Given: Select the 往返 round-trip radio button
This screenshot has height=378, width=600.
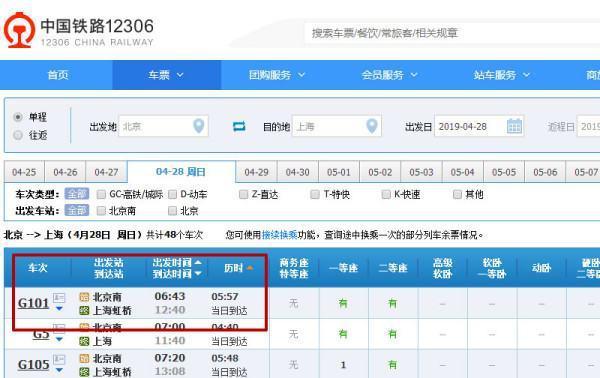Looking at the screenshot, I should point(18,135).
